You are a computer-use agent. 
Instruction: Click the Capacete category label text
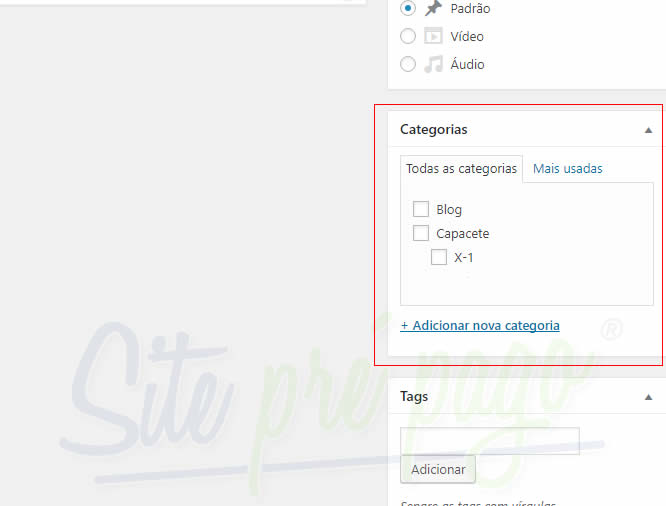(462, 234)
